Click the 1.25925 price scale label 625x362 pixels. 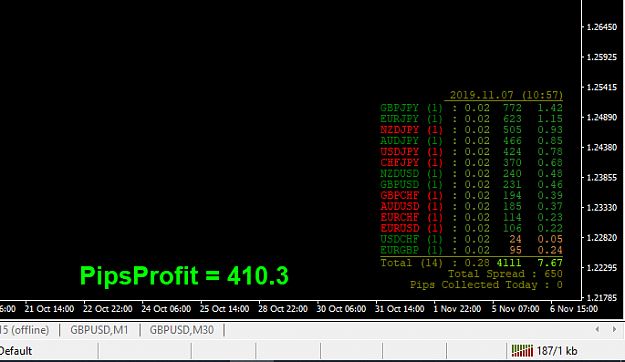(x=602, y=57)
